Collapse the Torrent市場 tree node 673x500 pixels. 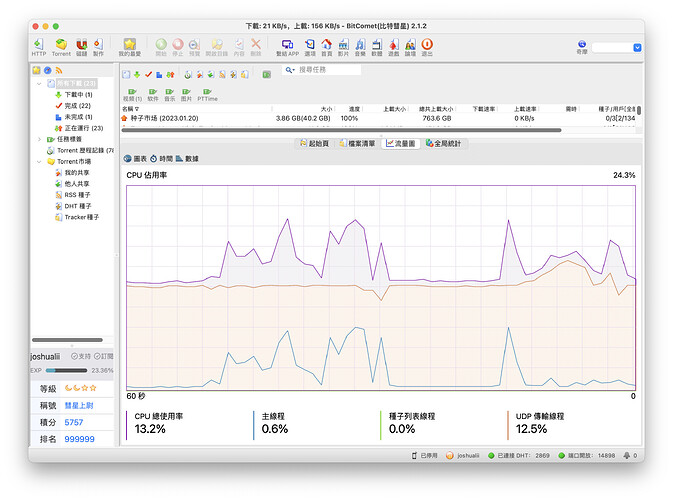(x=39, y=161)
